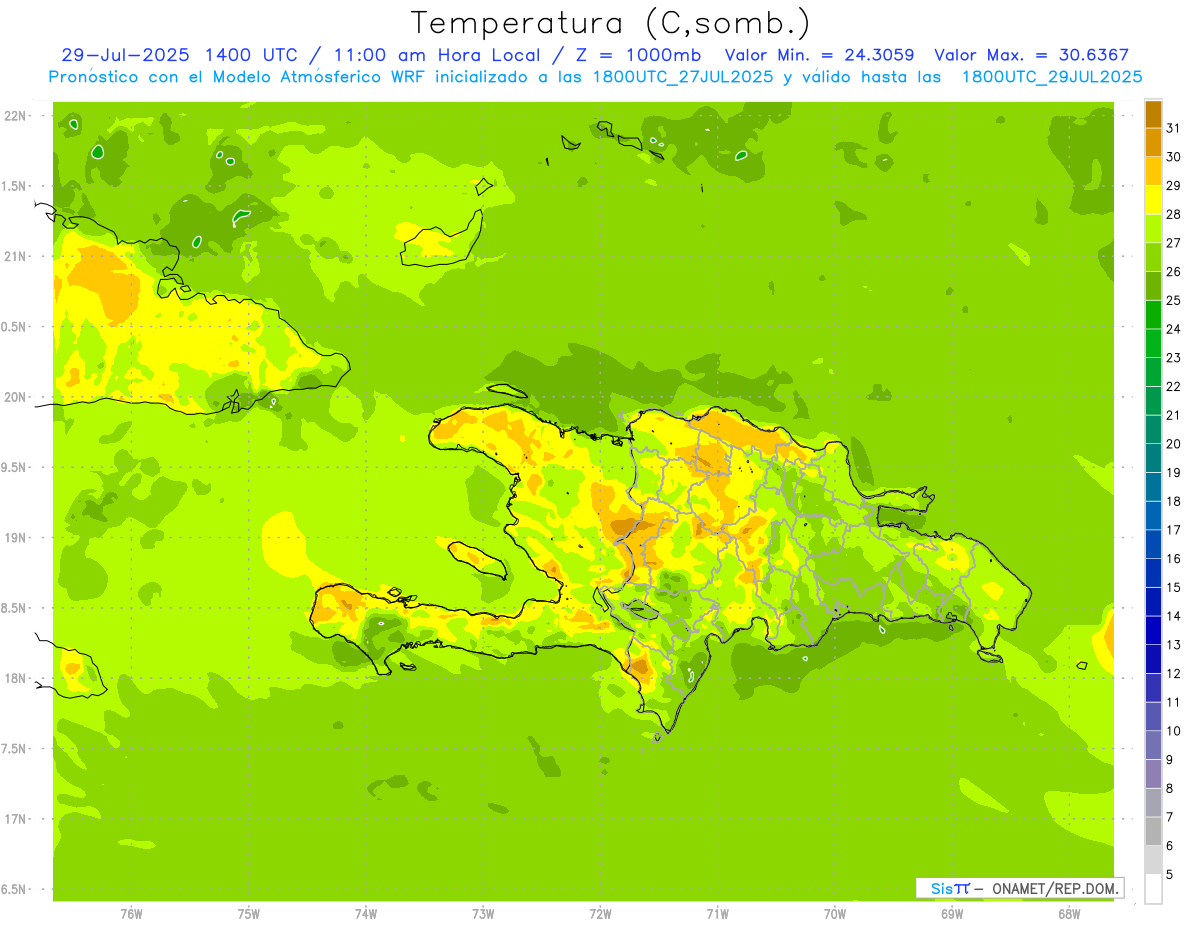
Task: Click the "71W" longitude axis label
Action: [x=717, y=914]
